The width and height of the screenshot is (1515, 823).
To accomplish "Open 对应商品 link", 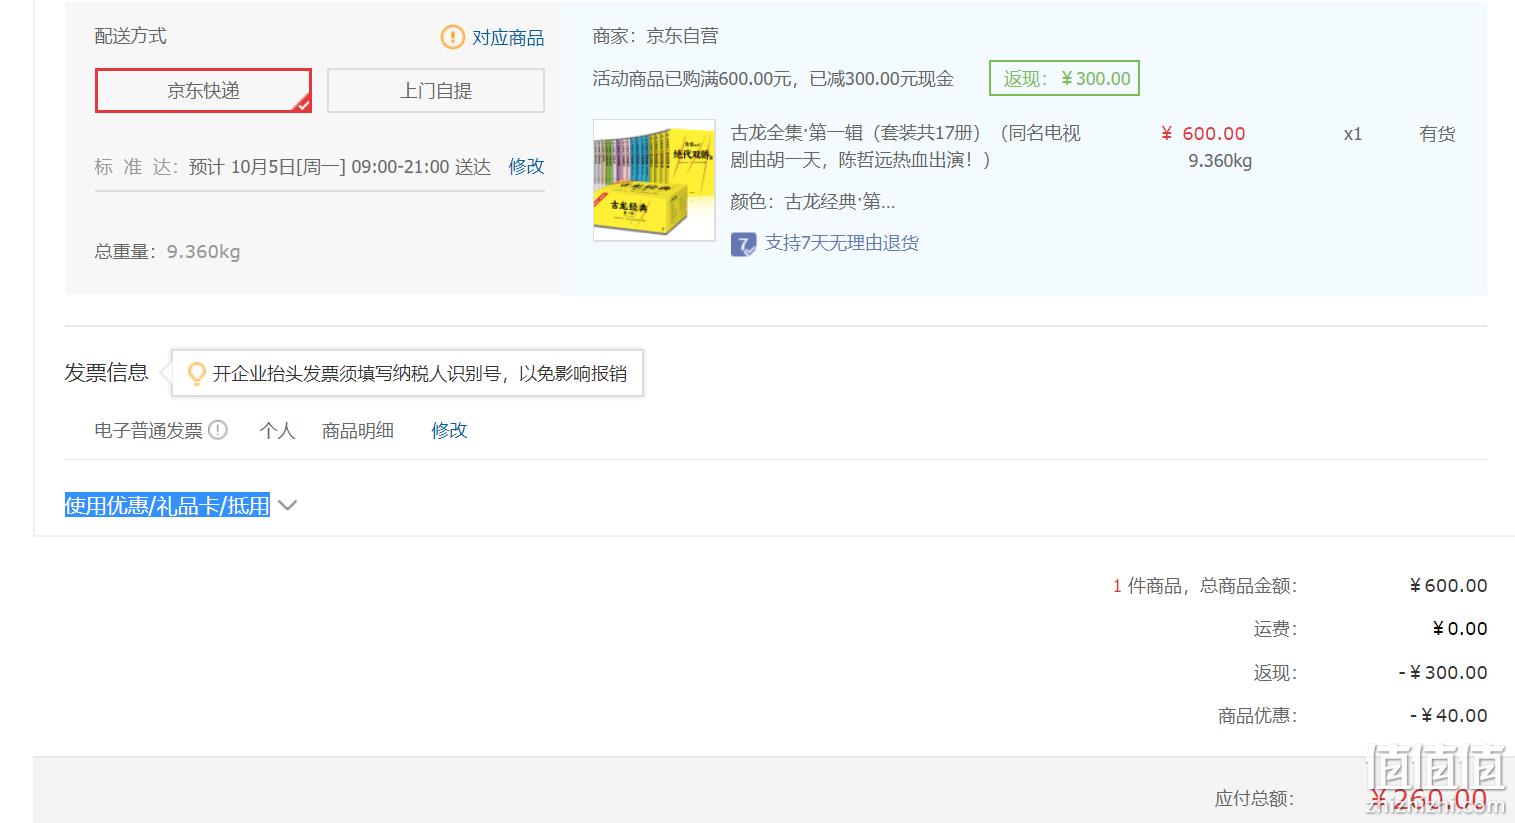I will 508,37.
